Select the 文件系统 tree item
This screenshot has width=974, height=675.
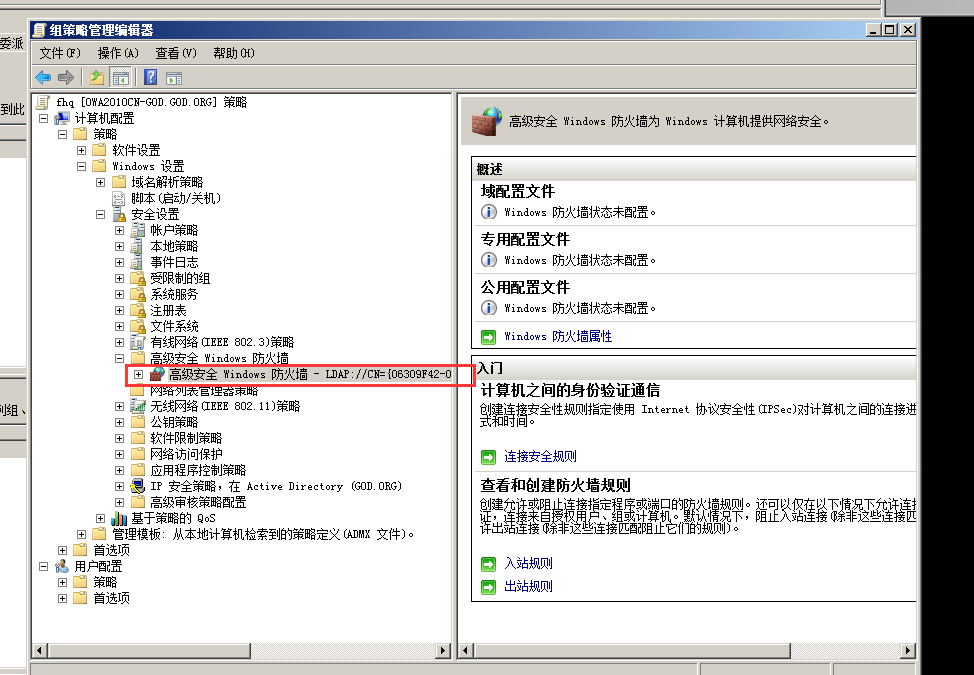point(174,327)
